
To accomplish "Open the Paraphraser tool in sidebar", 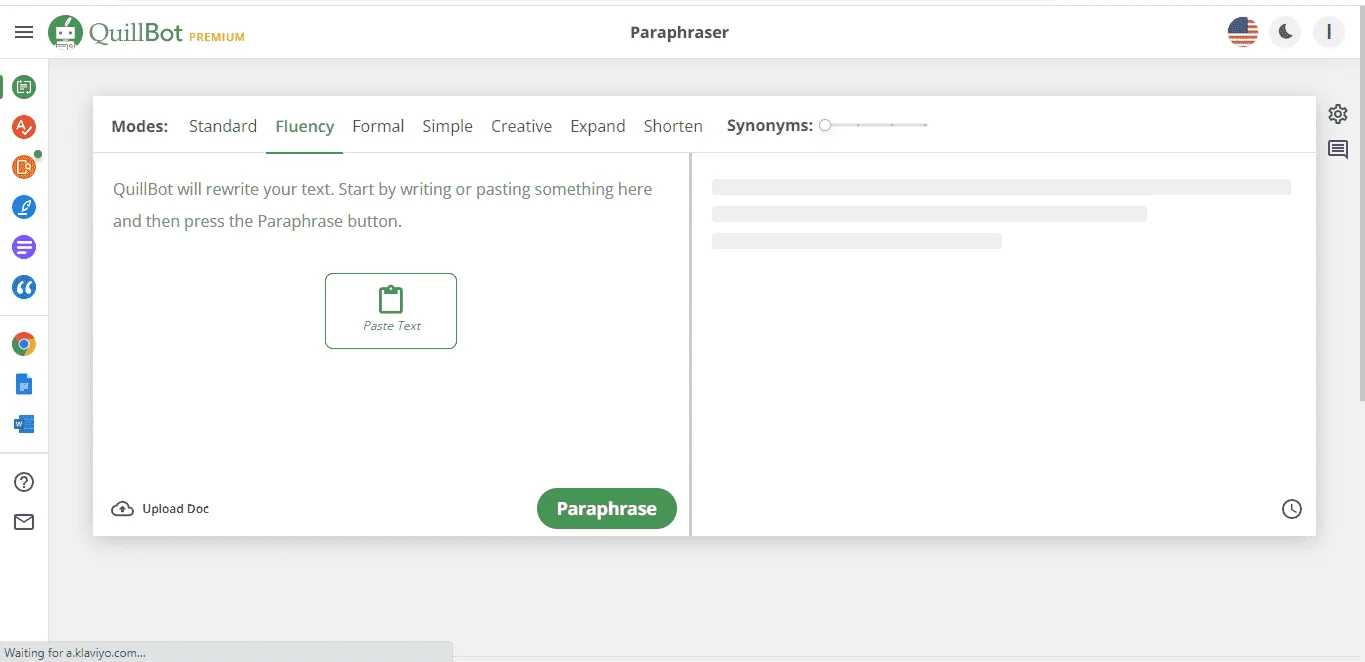I will [24, 87].
